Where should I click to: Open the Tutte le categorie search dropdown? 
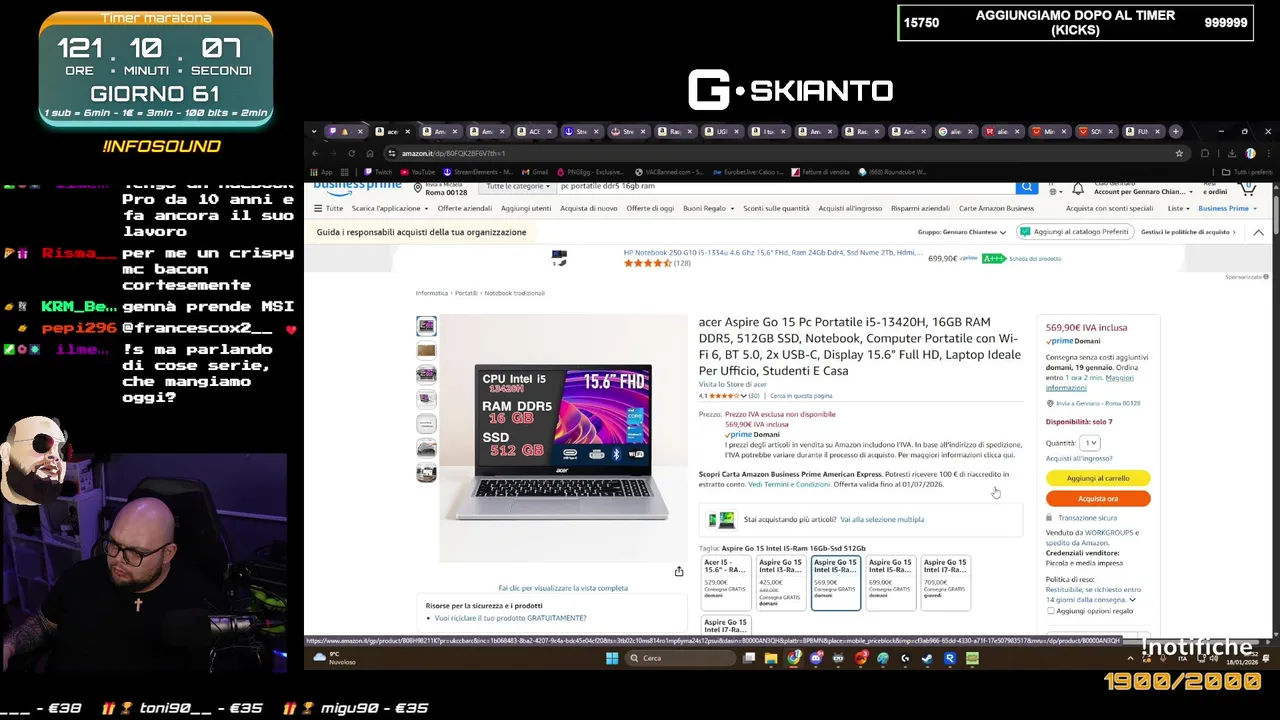[x=517, y=186]
